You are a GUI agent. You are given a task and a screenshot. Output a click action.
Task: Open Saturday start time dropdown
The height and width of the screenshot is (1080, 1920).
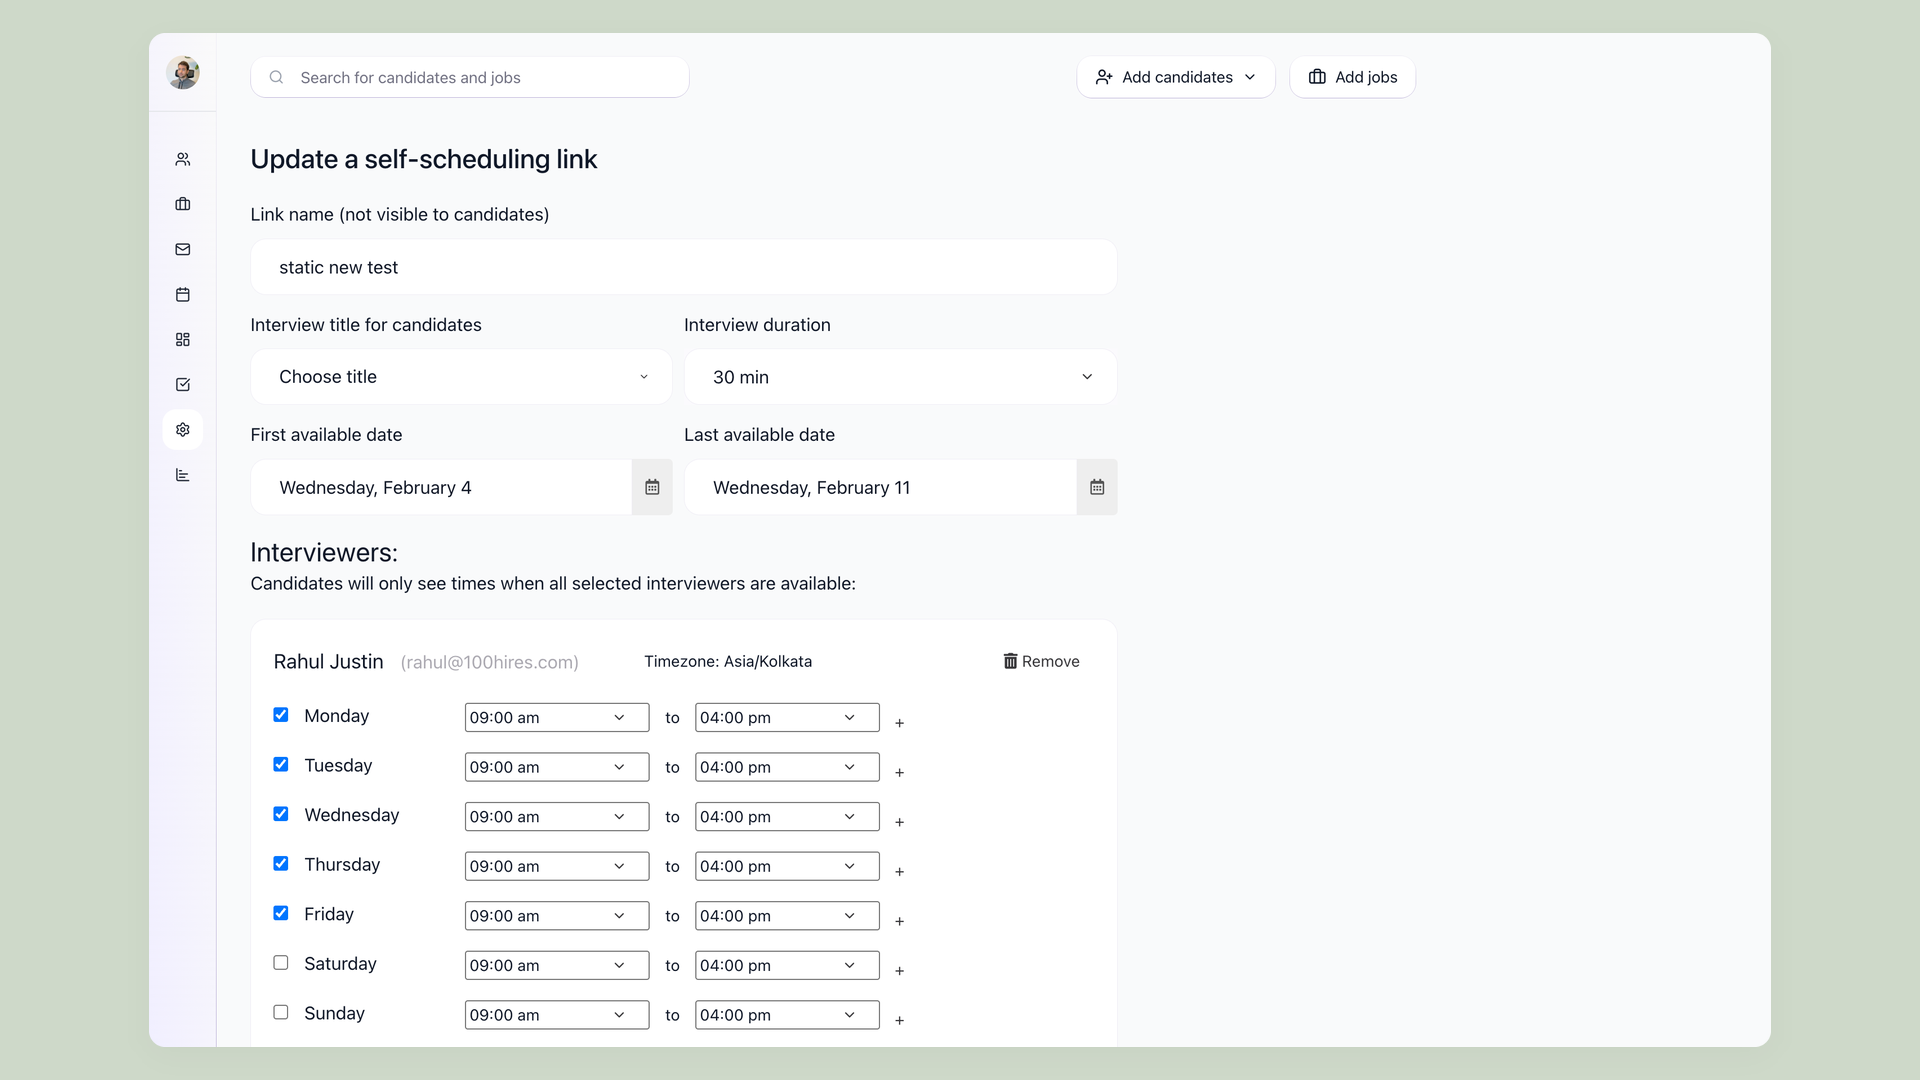[x=557, y=965]
